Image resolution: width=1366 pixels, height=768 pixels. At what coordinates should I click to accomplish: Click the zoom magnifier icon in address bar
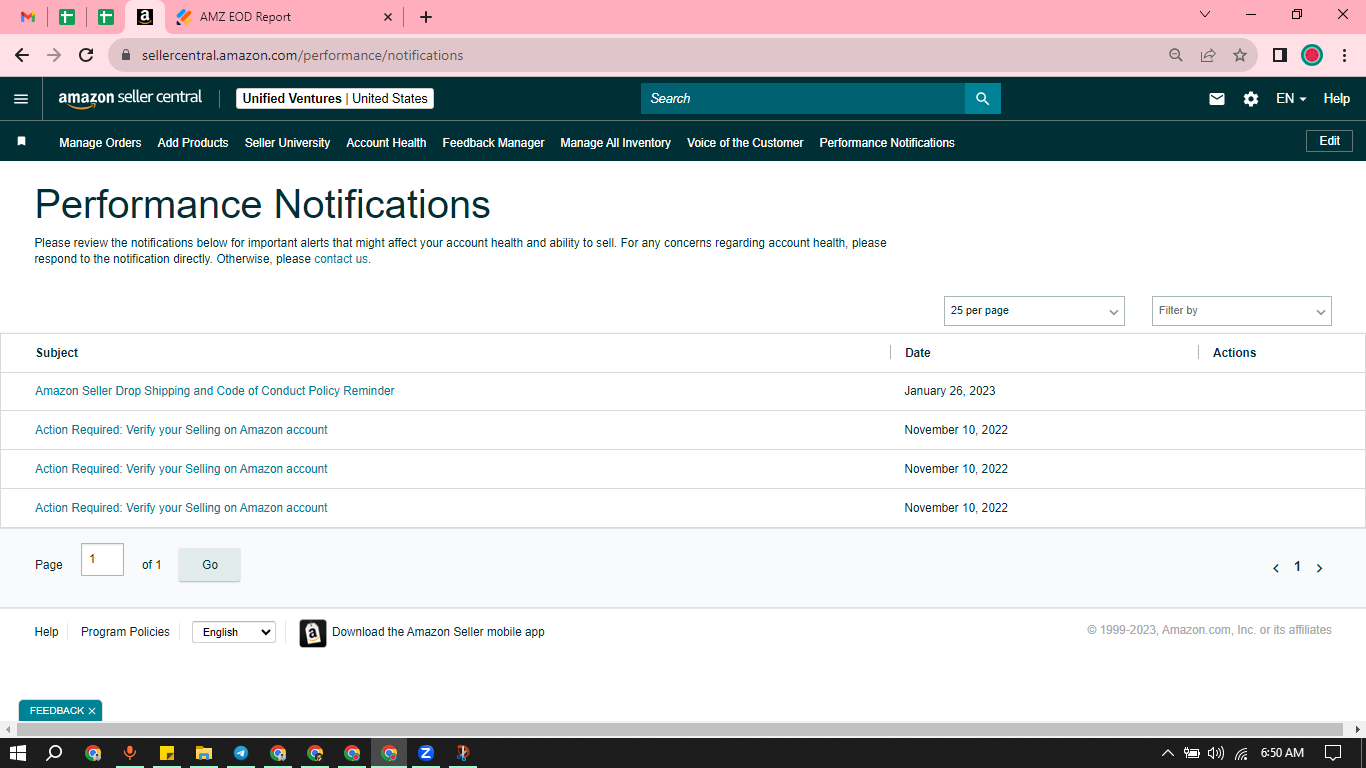1176,55
